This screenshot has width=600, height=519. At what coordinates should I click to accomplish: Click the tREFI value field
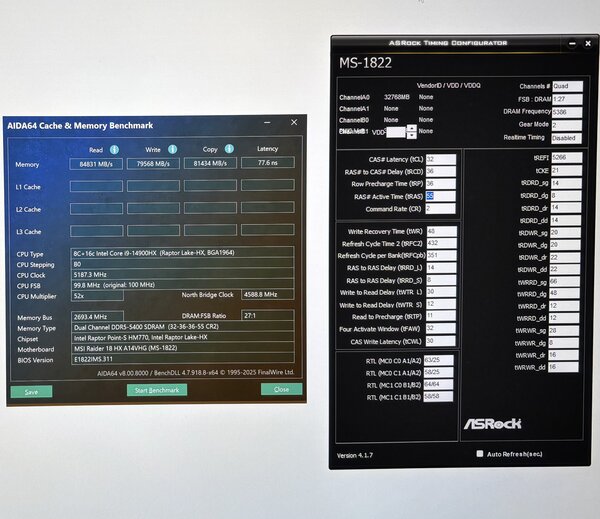(x=567, y=157)
